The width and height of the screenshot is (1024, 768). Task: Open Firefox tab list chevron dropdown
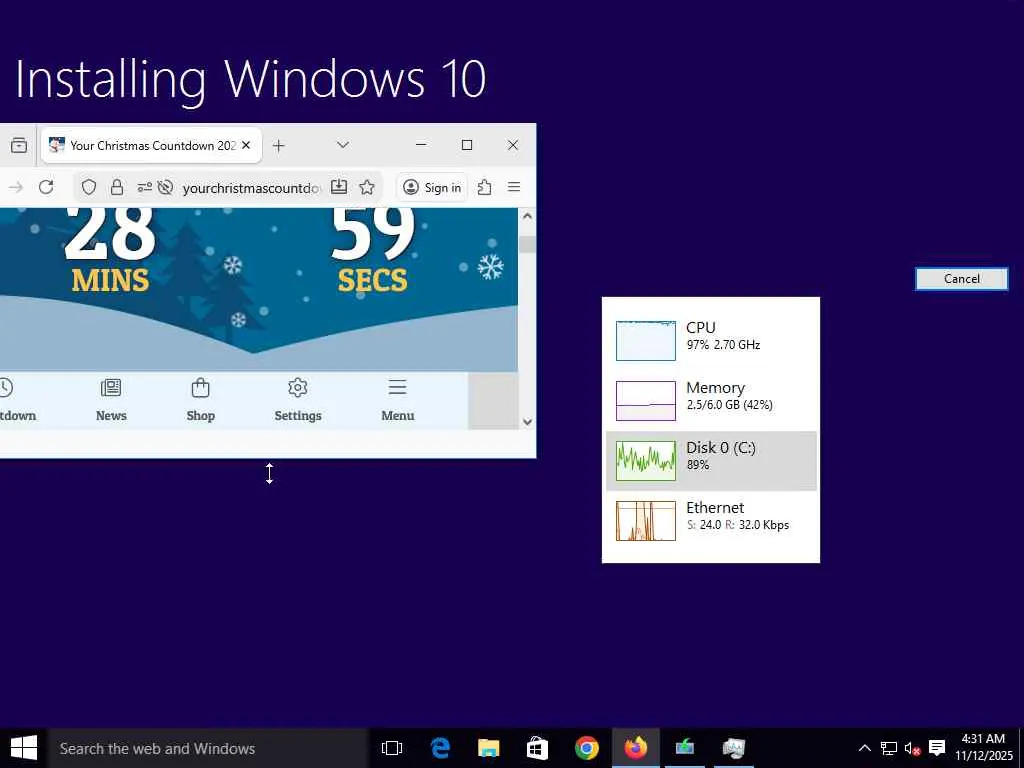point(342,145)
